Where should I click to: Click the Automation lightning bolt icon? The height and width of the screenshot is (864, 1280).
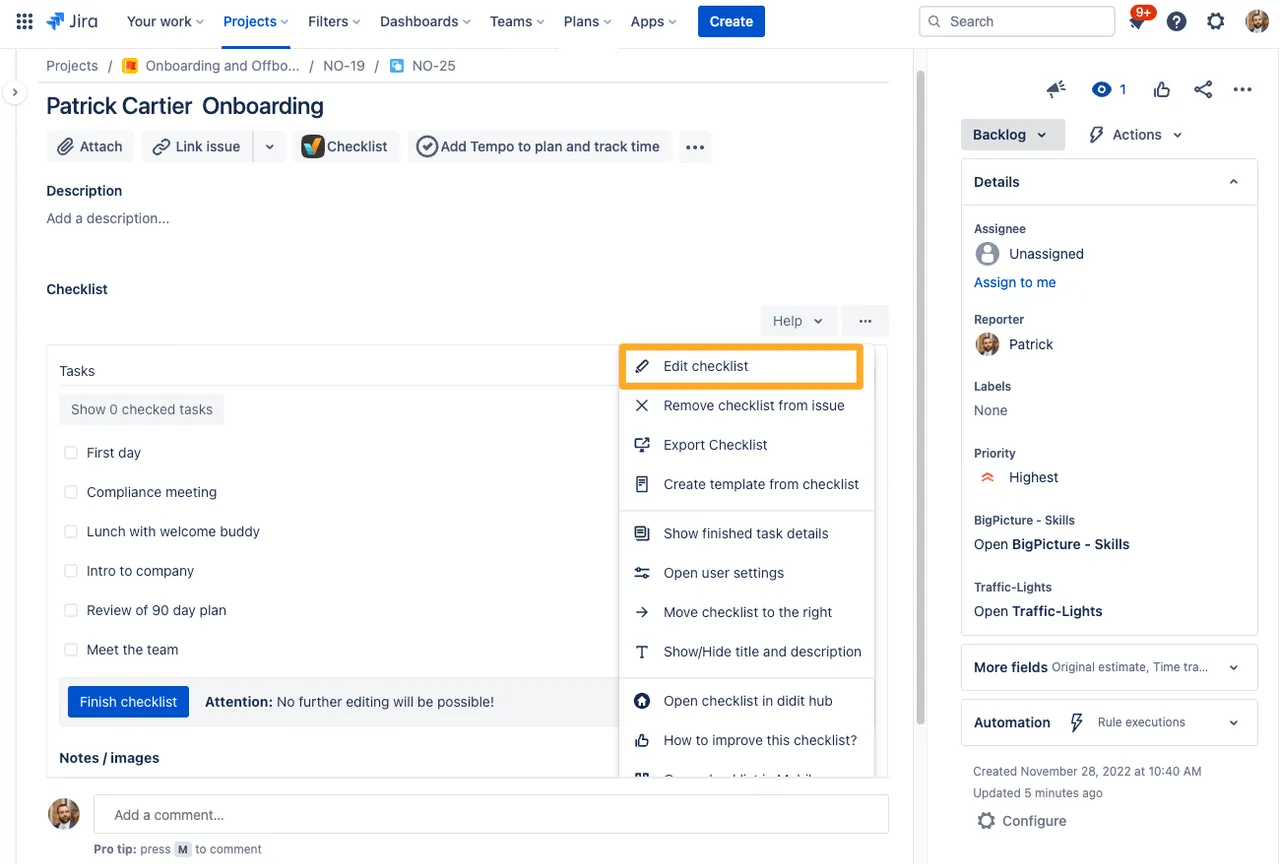point(1076,722)
